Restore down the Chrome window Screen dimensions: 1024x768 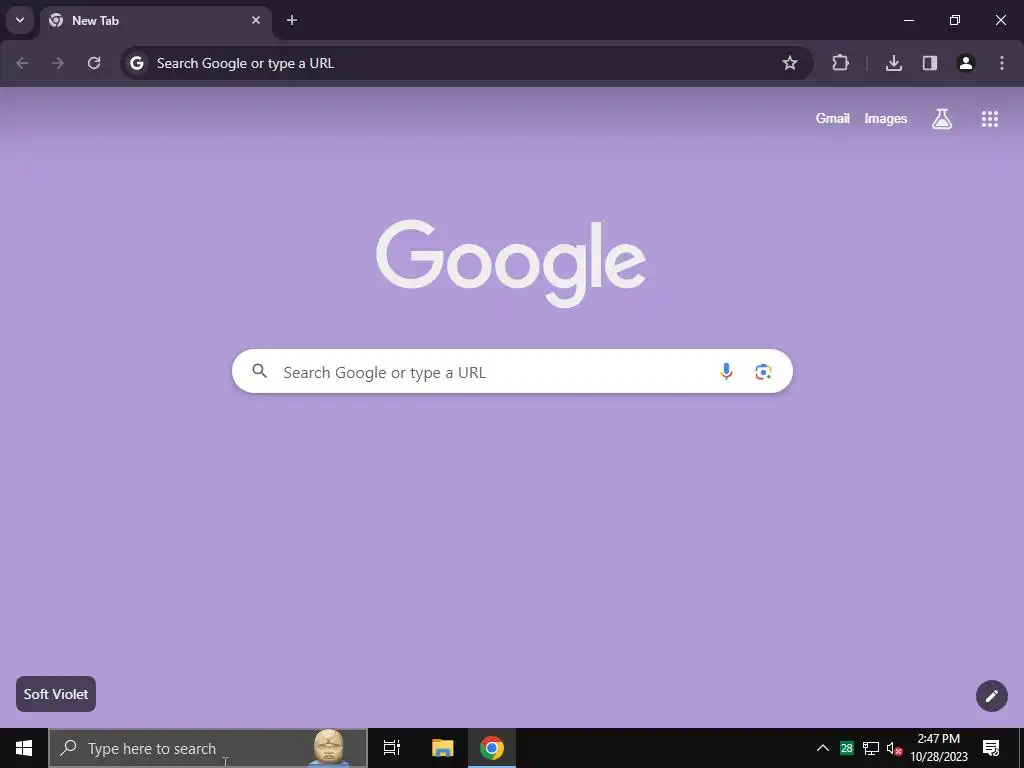pyautogui.click(x=955, y=20)
